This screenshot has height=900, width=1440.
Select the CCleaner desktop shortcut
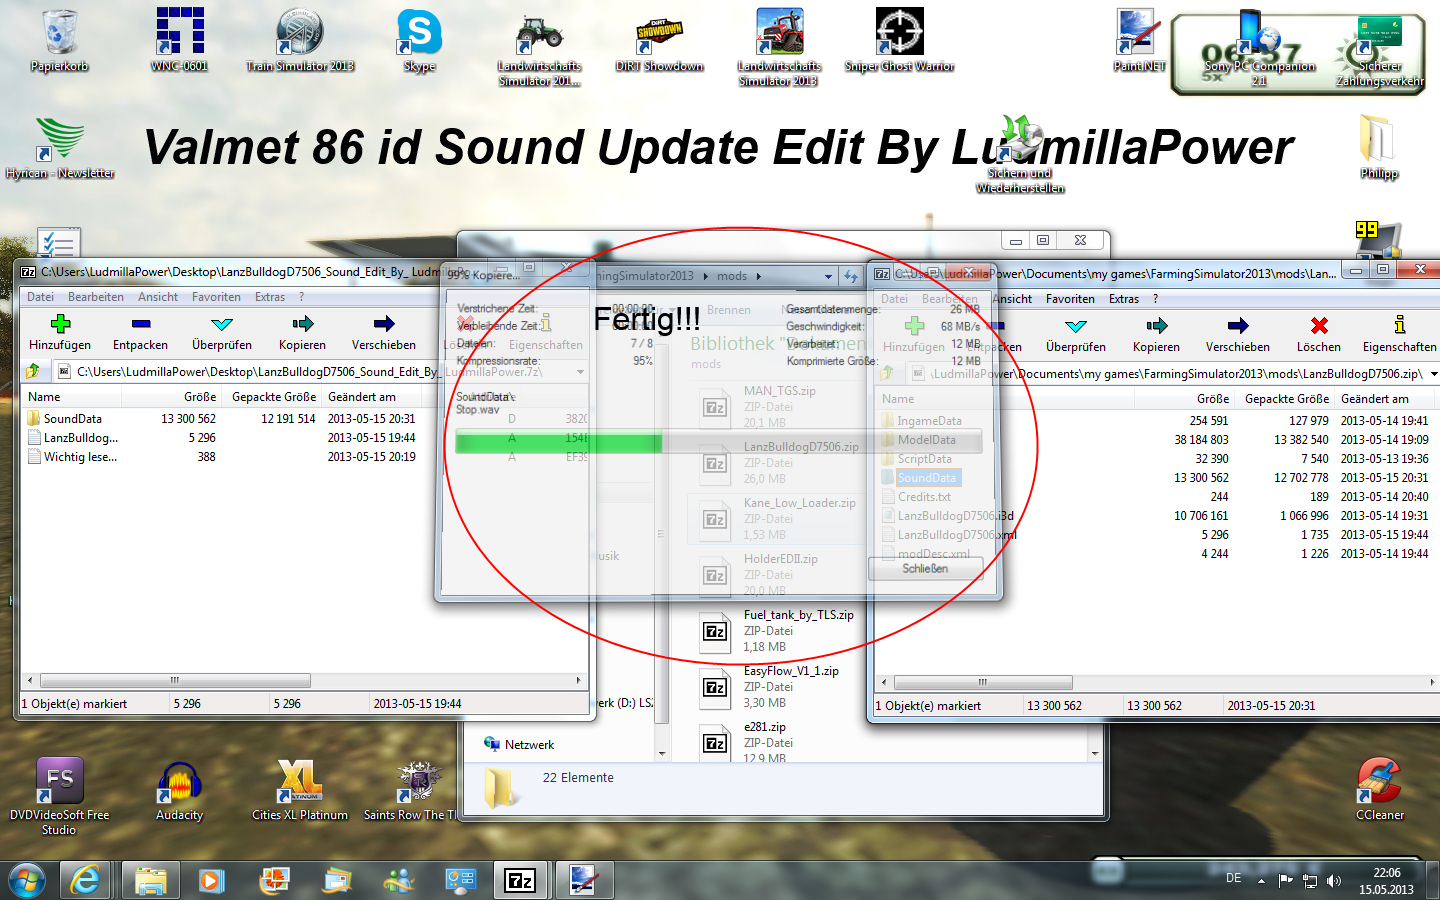pyautogui.click(x=1380, y=790)
